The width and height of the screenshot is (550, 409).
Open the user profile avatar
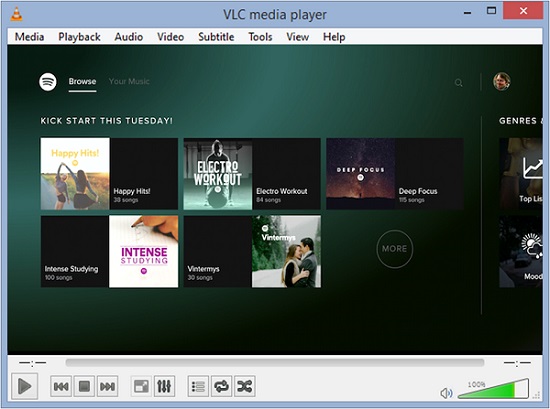(x=502, y=81)
